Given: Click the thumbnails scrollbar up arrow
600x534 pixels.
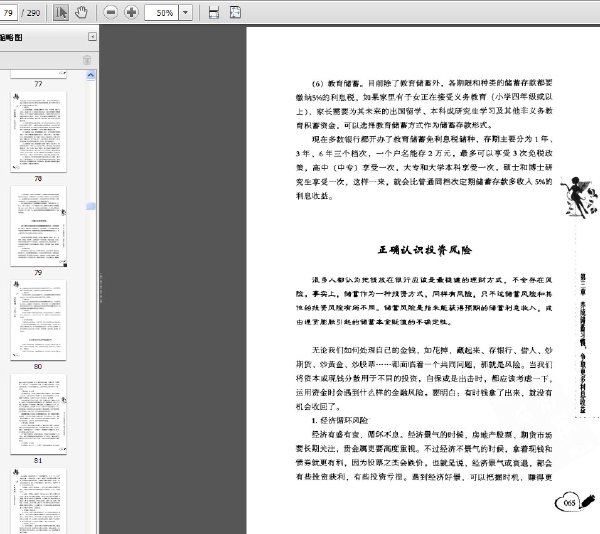Looking at the screenshot, I should click(91, 75).
